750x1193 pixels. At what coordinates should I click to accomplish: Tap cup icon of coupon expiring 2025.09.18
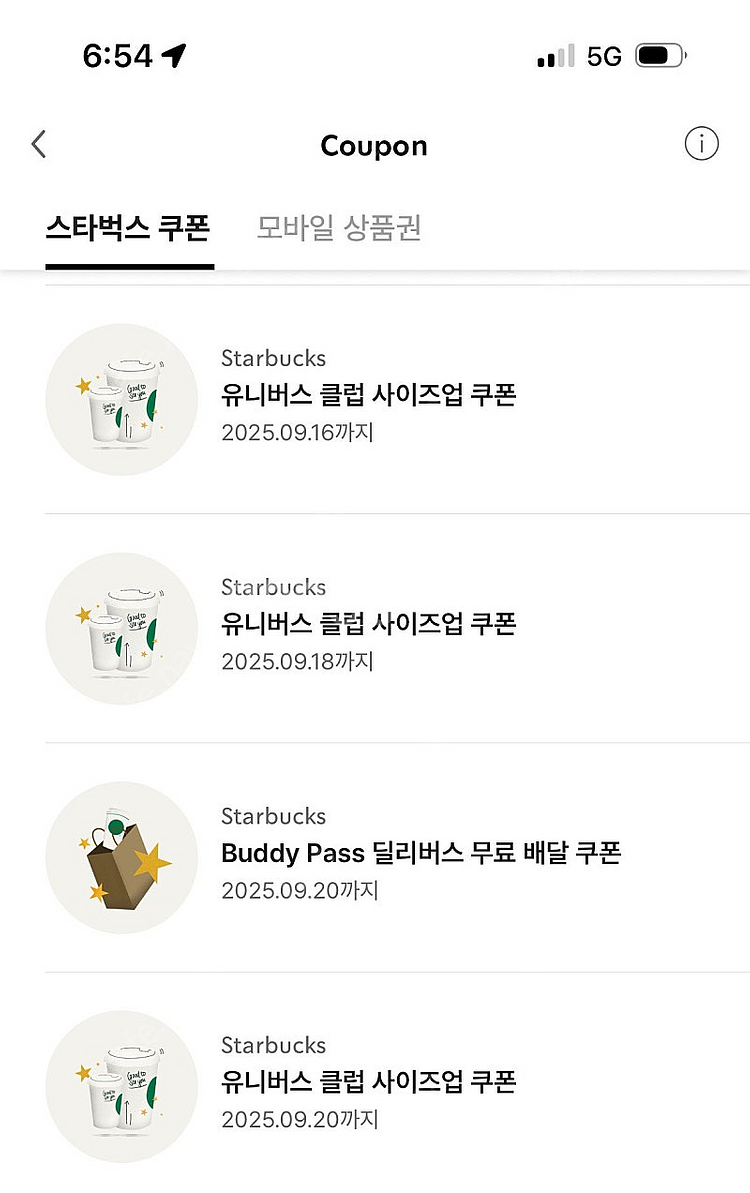[x=121, y=628]
